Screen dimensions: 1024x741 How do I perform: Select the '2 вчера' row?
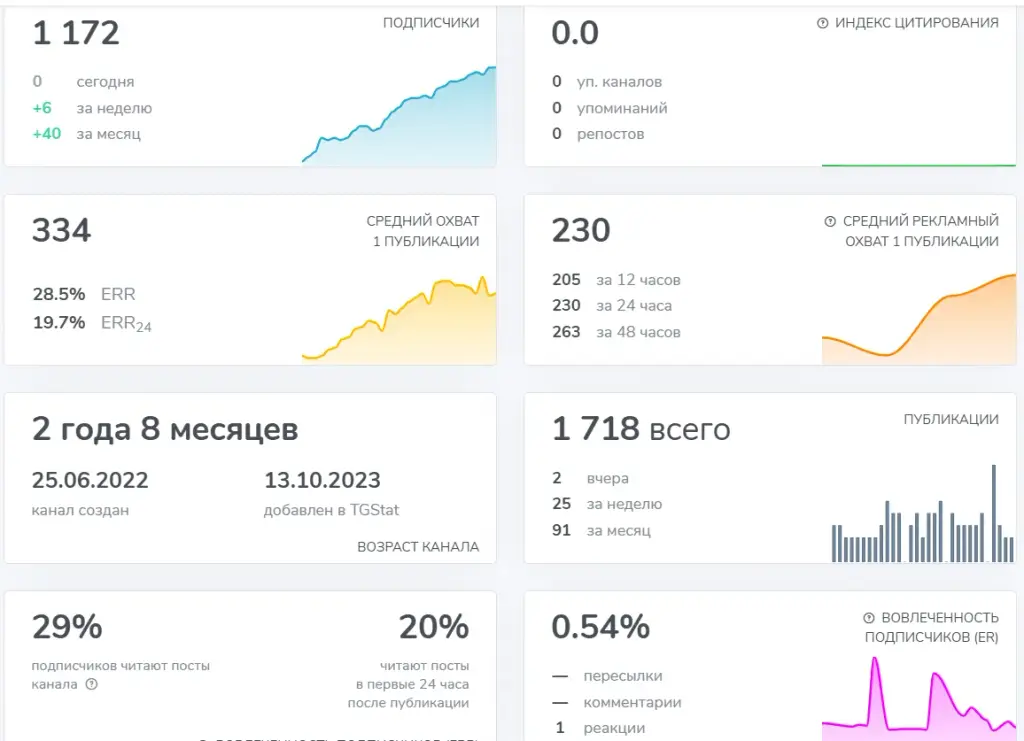point(590,479)
